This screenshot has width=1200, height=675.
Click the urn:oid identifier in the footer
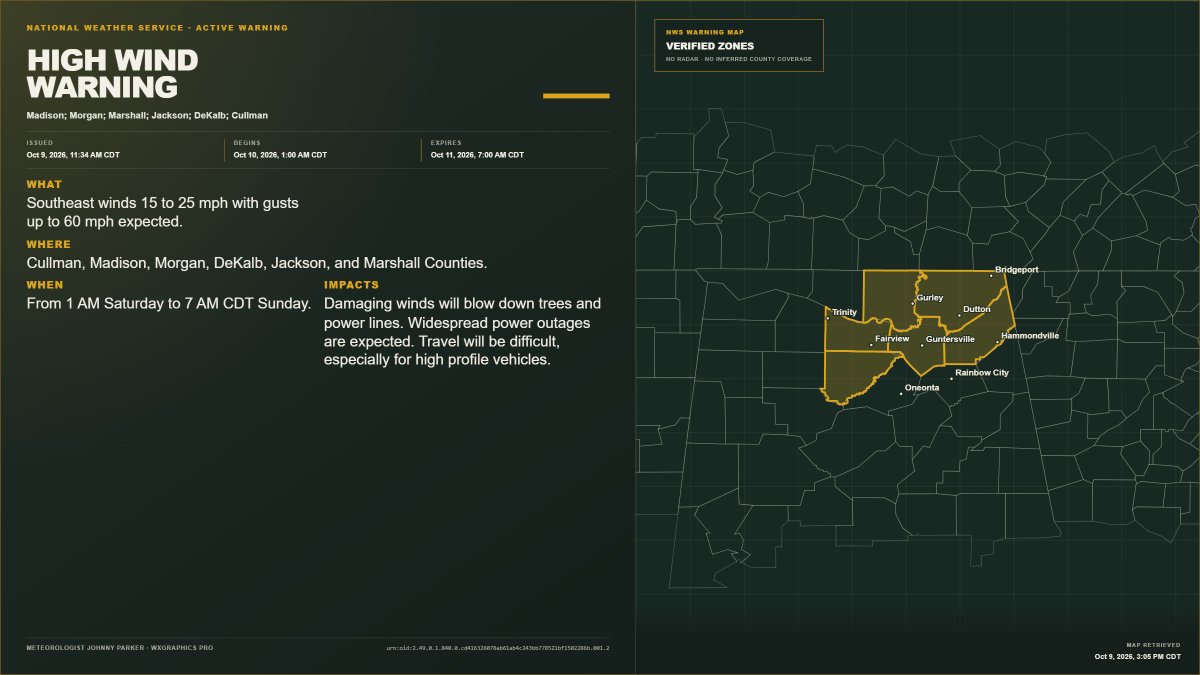coord(498,648)
